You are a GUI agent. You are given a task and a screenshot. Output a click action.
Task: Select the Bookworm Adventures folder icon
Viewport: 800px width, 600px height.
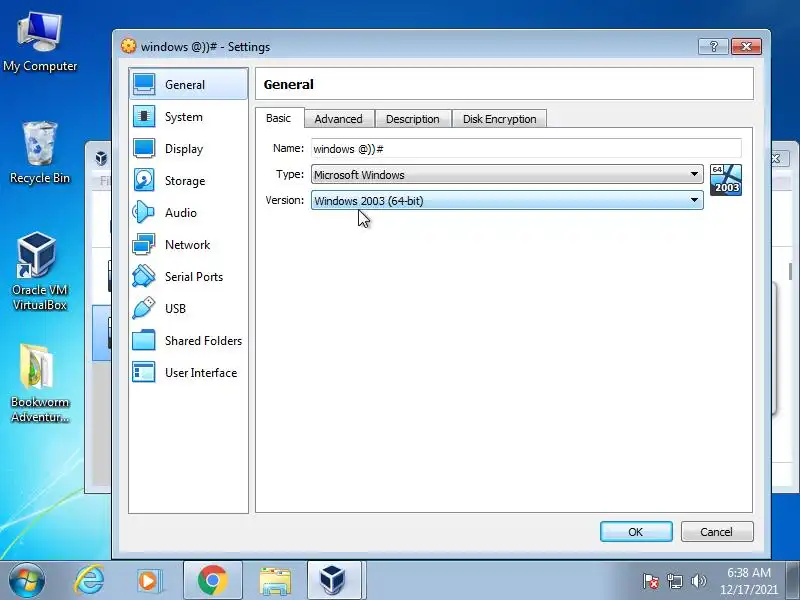point(40,383)
